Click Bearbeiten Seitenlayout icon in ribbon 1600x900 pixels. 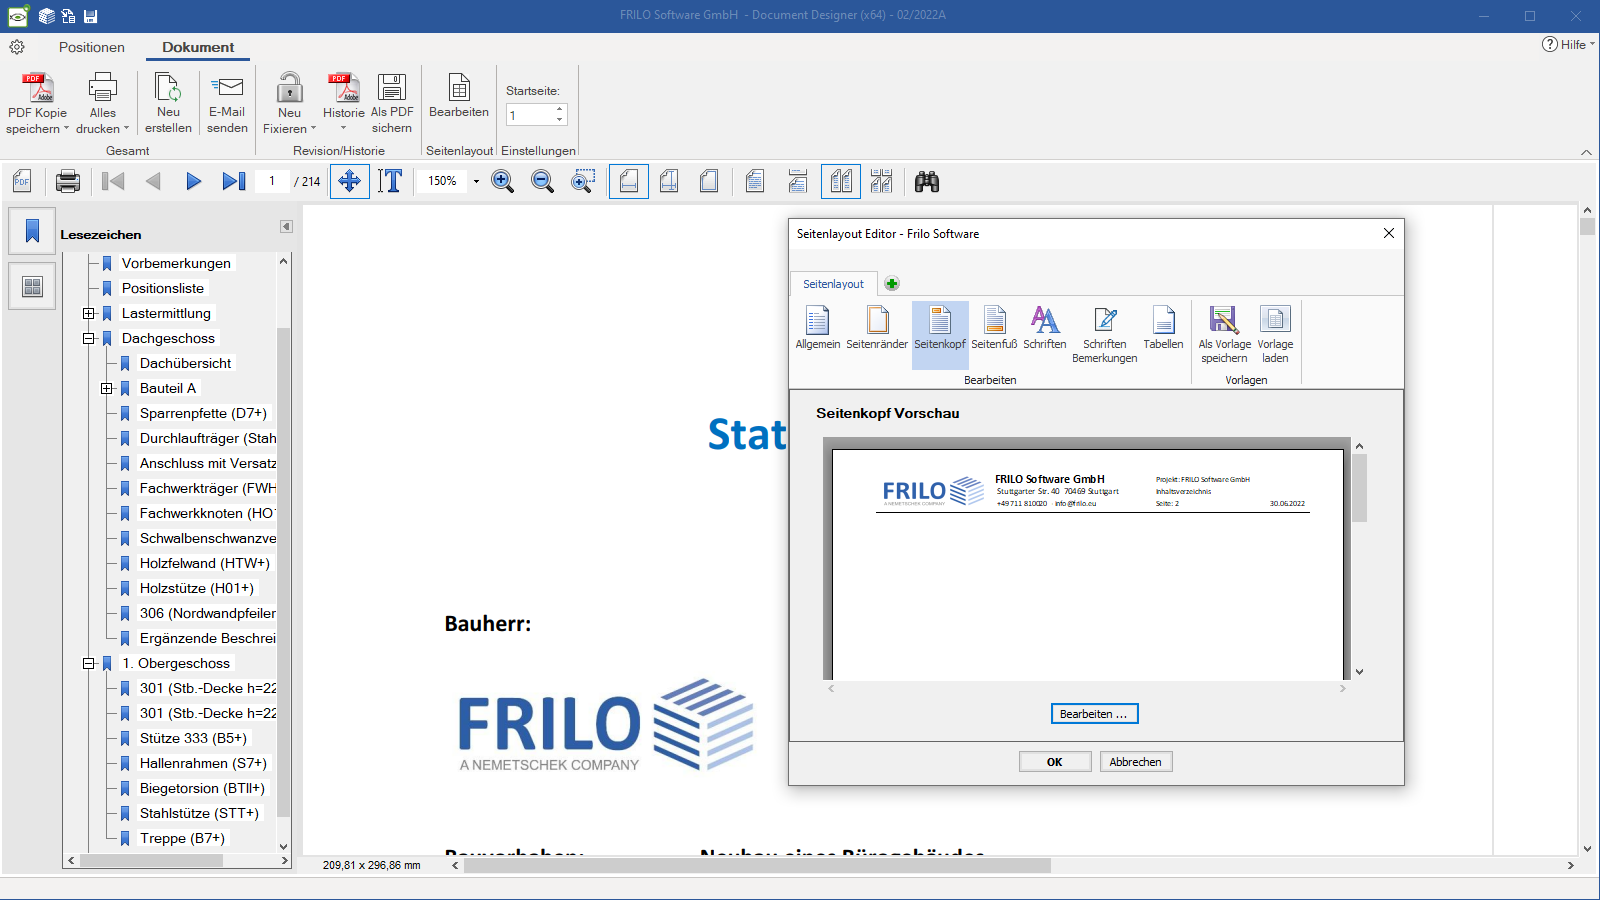pos(459,88)
